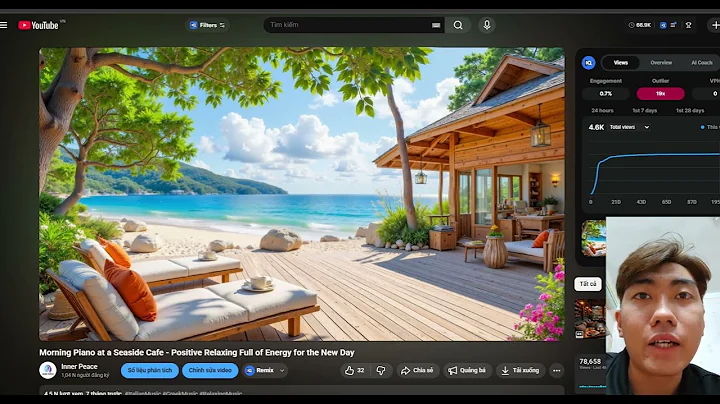The height and width of the screenshot is (404, 720).
Task: Open the Inner Peace channel name link
Action: [x=79, y=366]
